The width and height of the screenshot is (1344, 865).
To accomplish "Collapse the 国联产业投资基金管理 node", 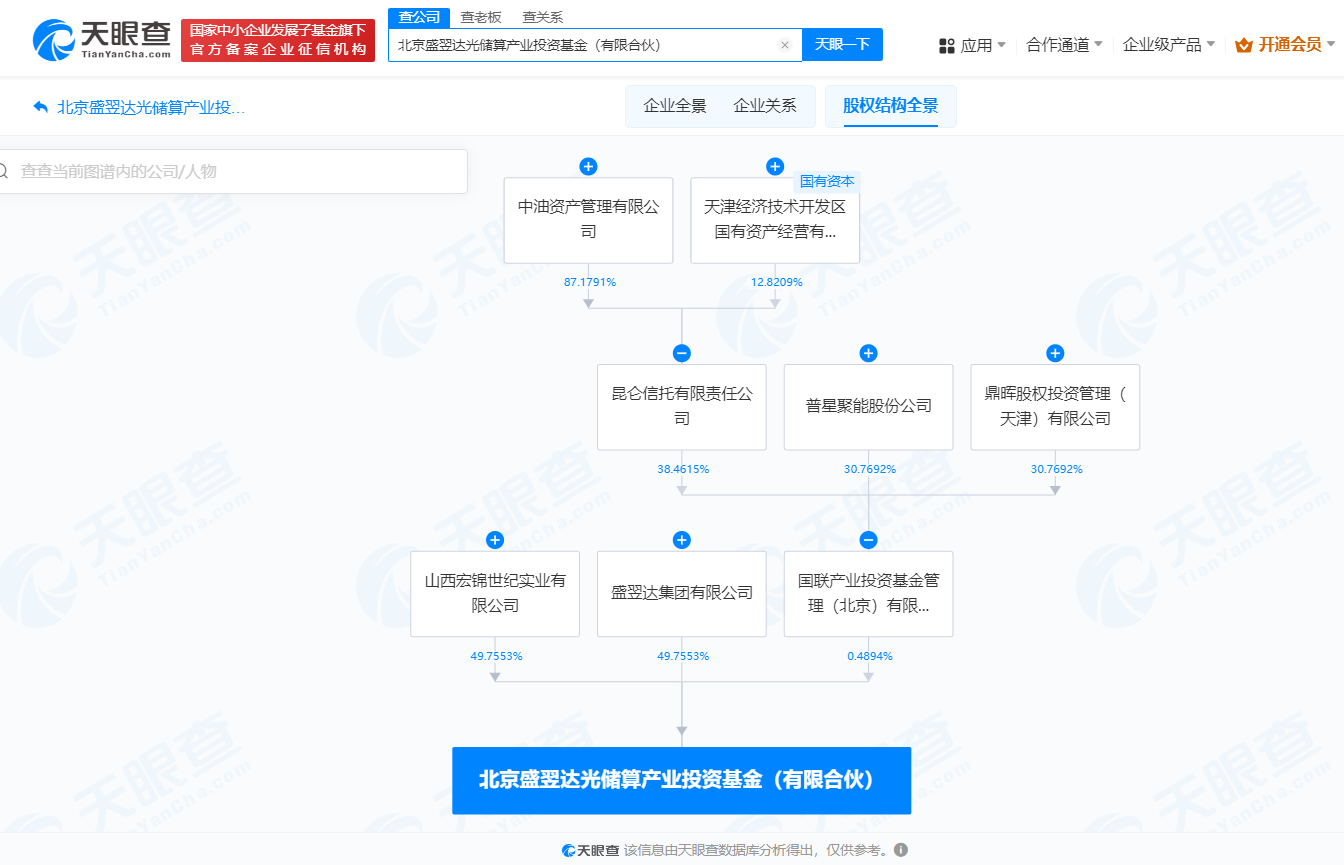I will [868, 540].
